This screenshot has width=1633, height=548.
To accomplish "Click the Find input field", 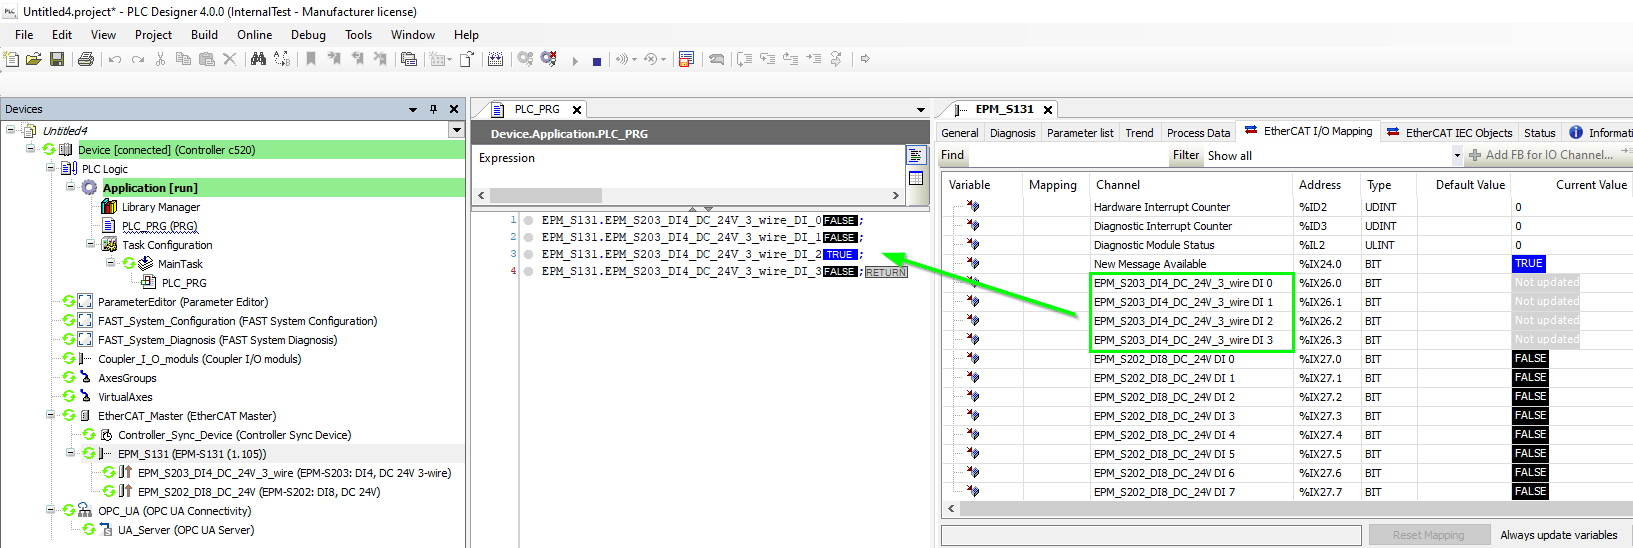I will (x=1068, y=155).
